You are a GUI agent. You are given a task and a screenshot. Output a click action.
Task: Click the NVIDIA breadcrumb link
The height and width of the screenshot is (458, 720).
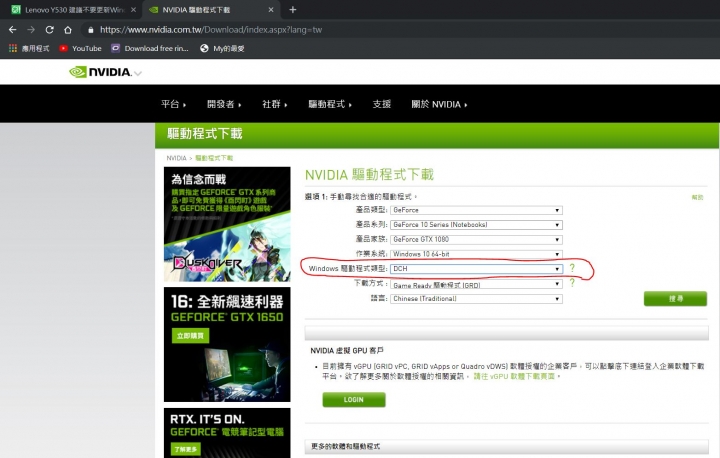[x=176, y=158]
